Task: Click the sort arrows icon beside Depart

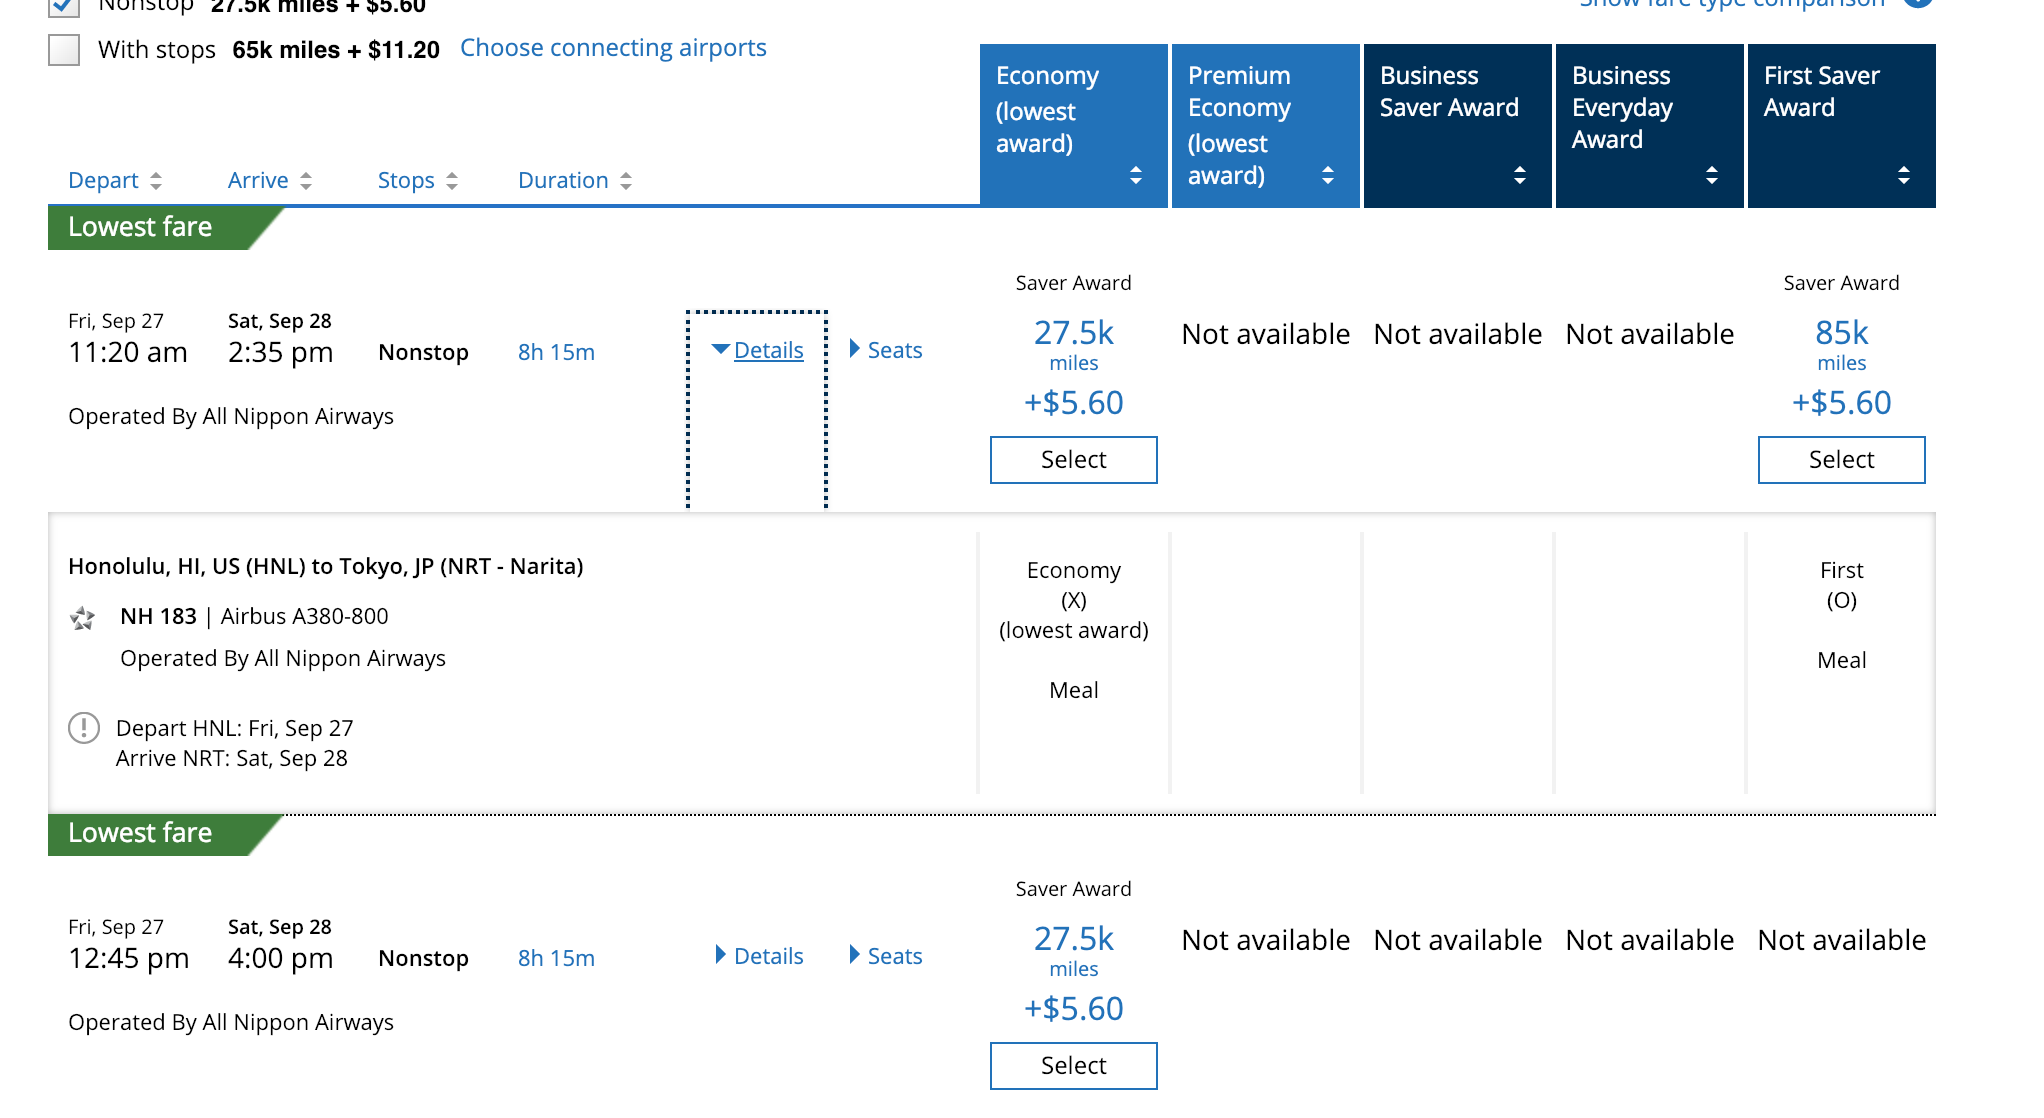Action: click(x=156, y=181)
